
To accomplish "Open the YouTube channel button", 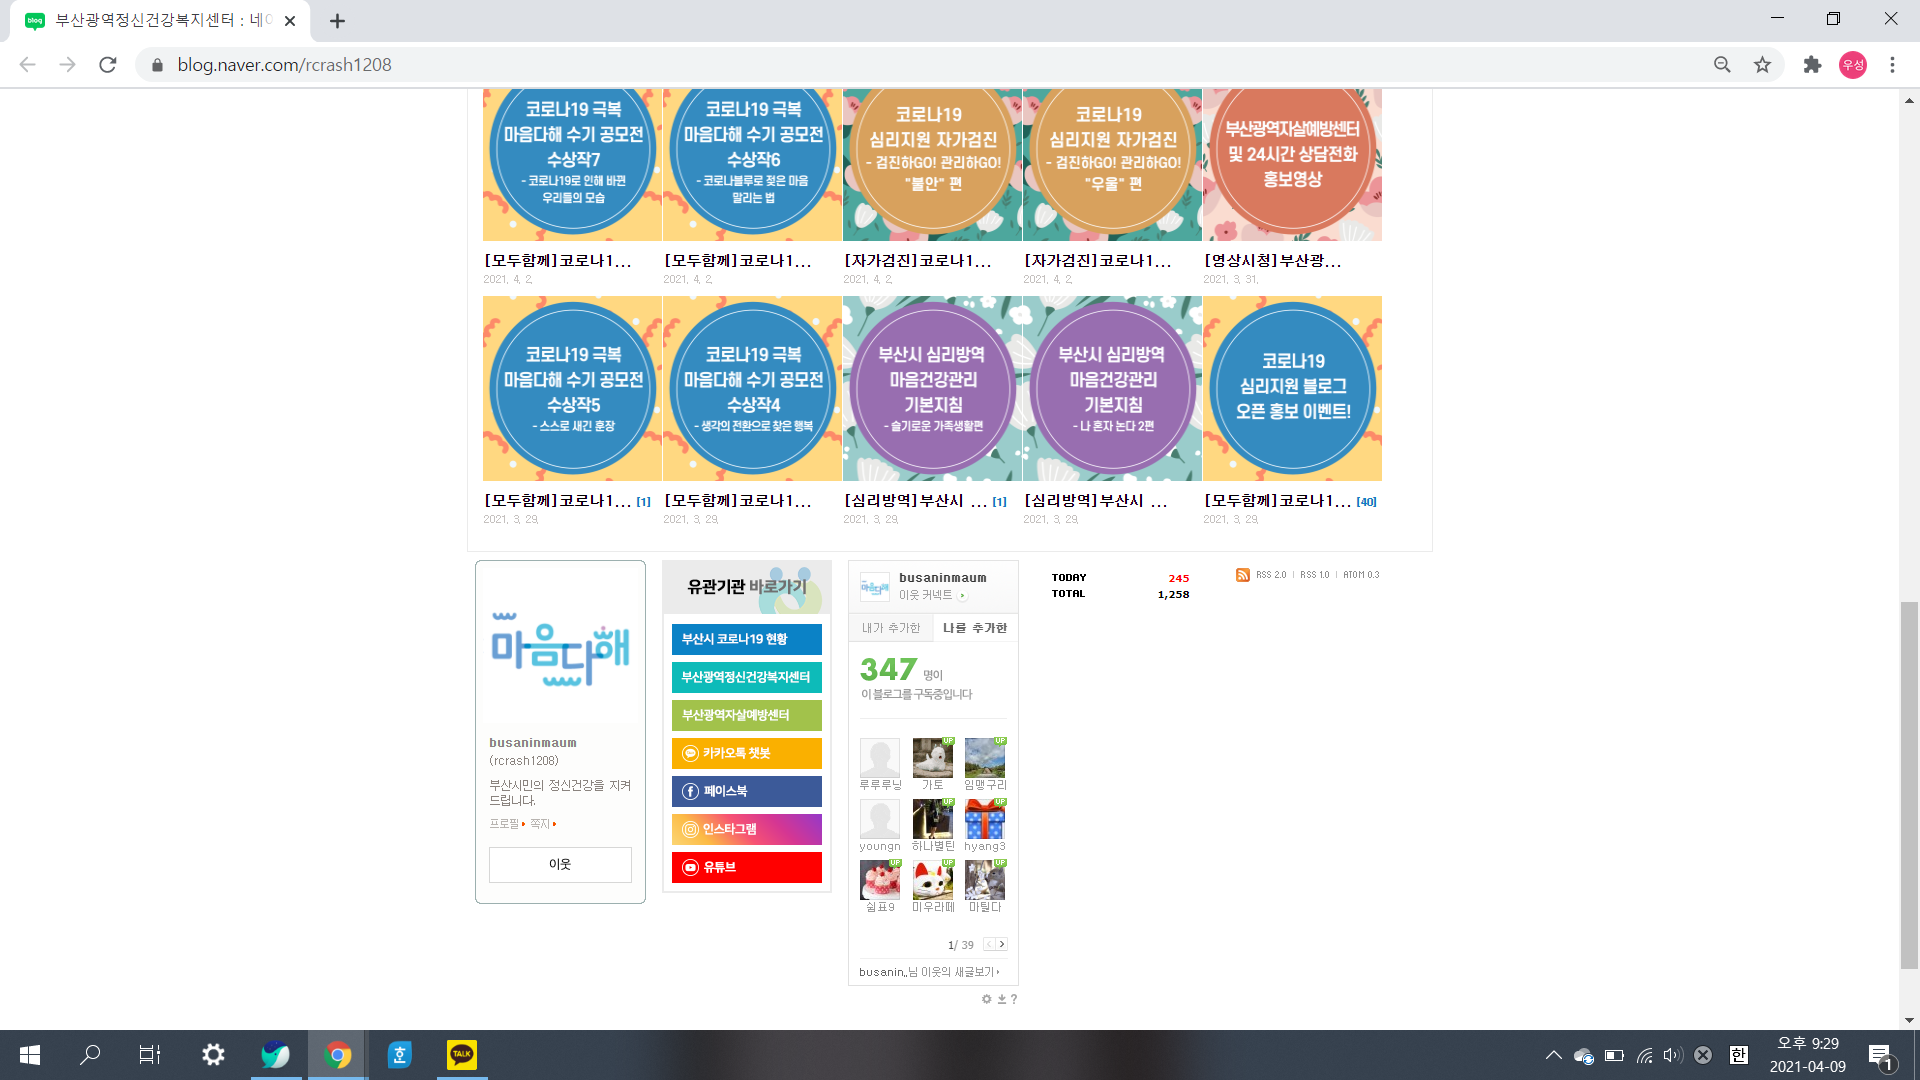I will click(746, 867).
